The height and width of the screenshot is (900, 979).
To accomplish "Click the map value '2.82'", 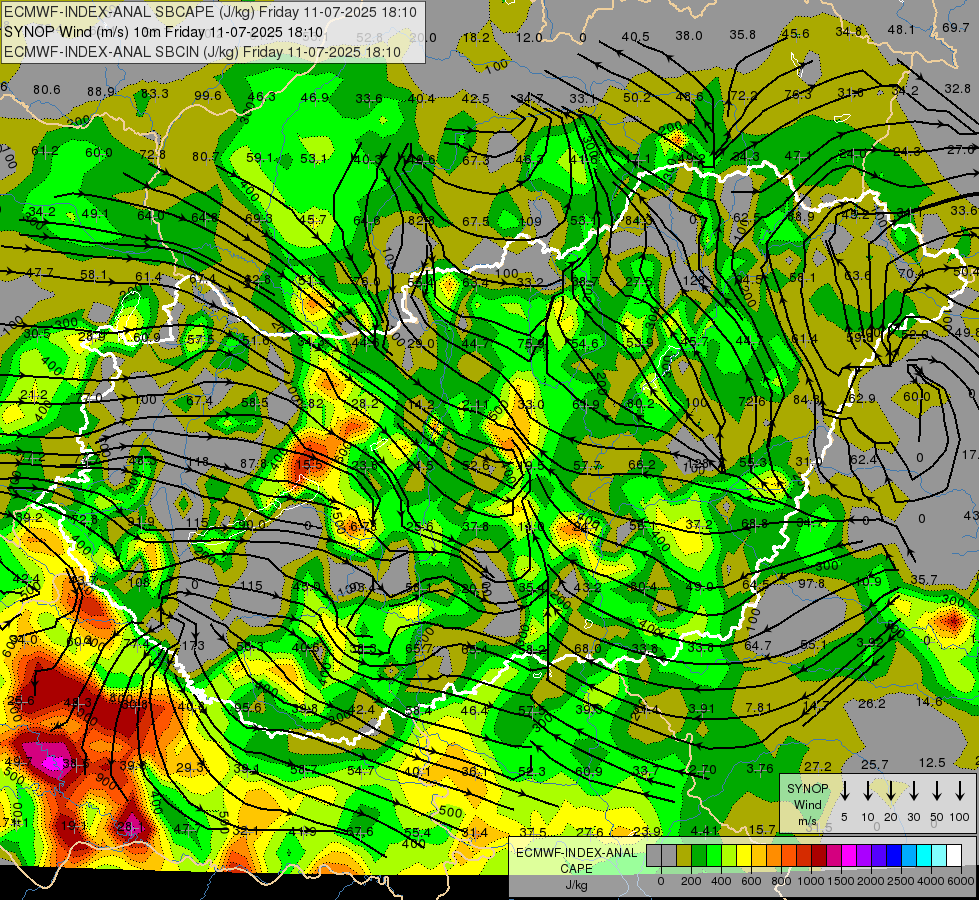I will point(311,403).
